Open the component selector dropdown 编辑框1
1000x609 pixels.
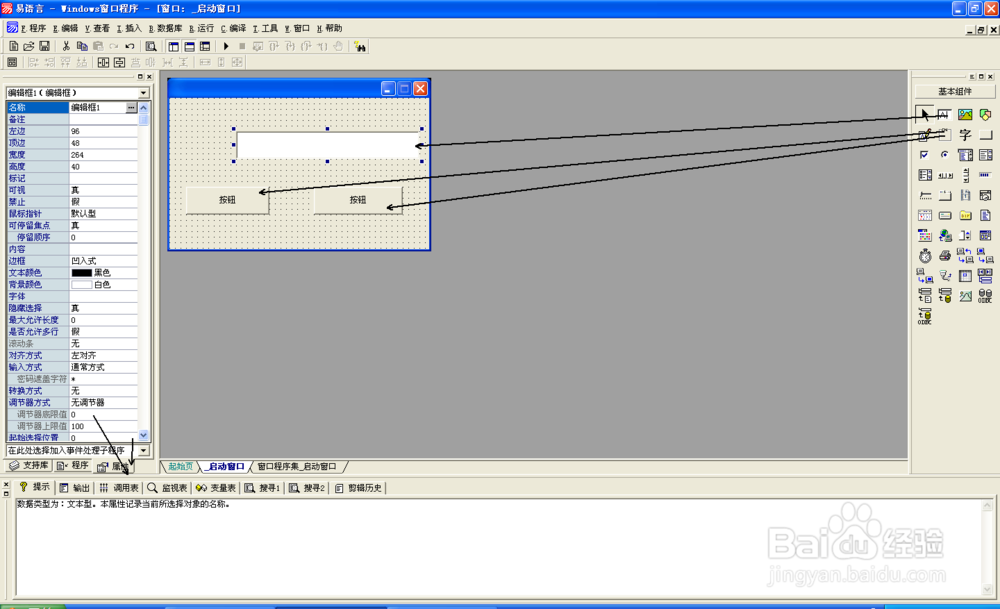pos(143,93)
